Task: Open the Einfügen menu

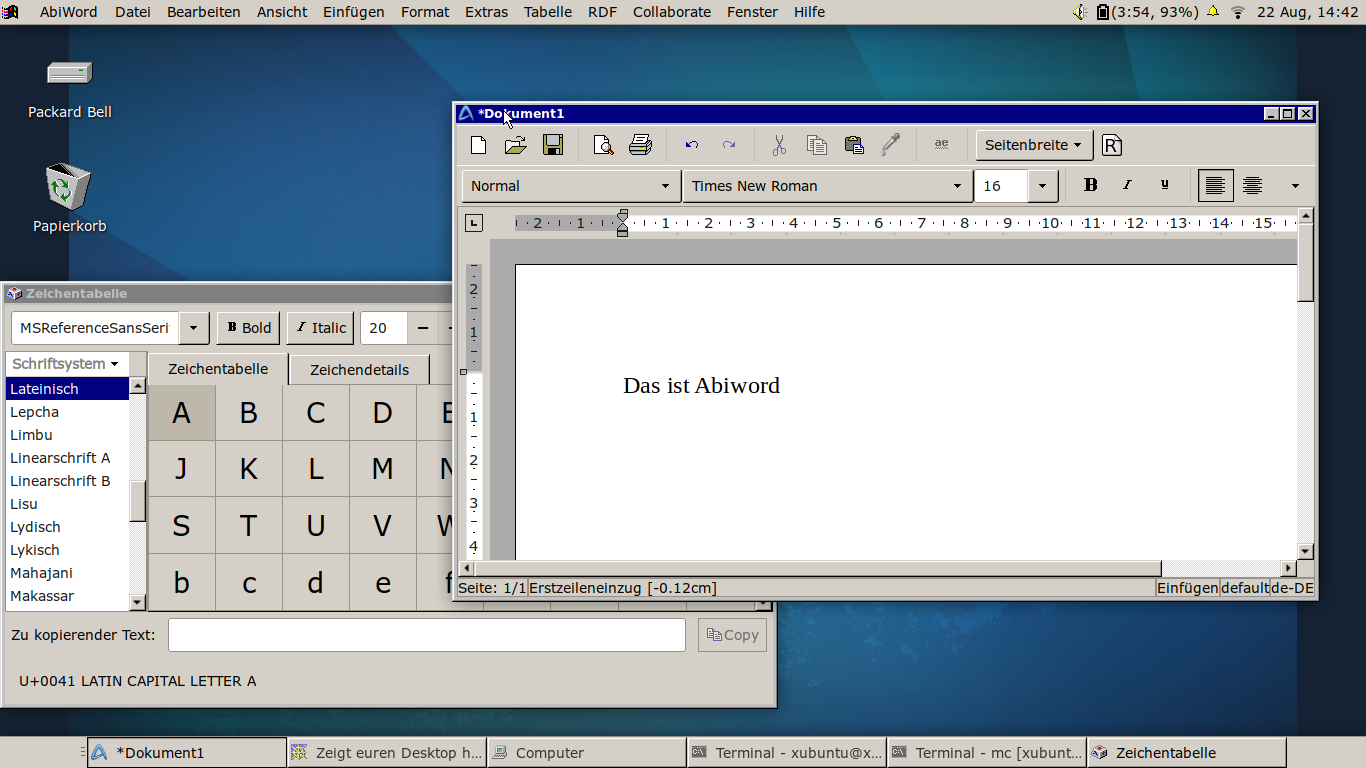Action: [x=354, y=12]
